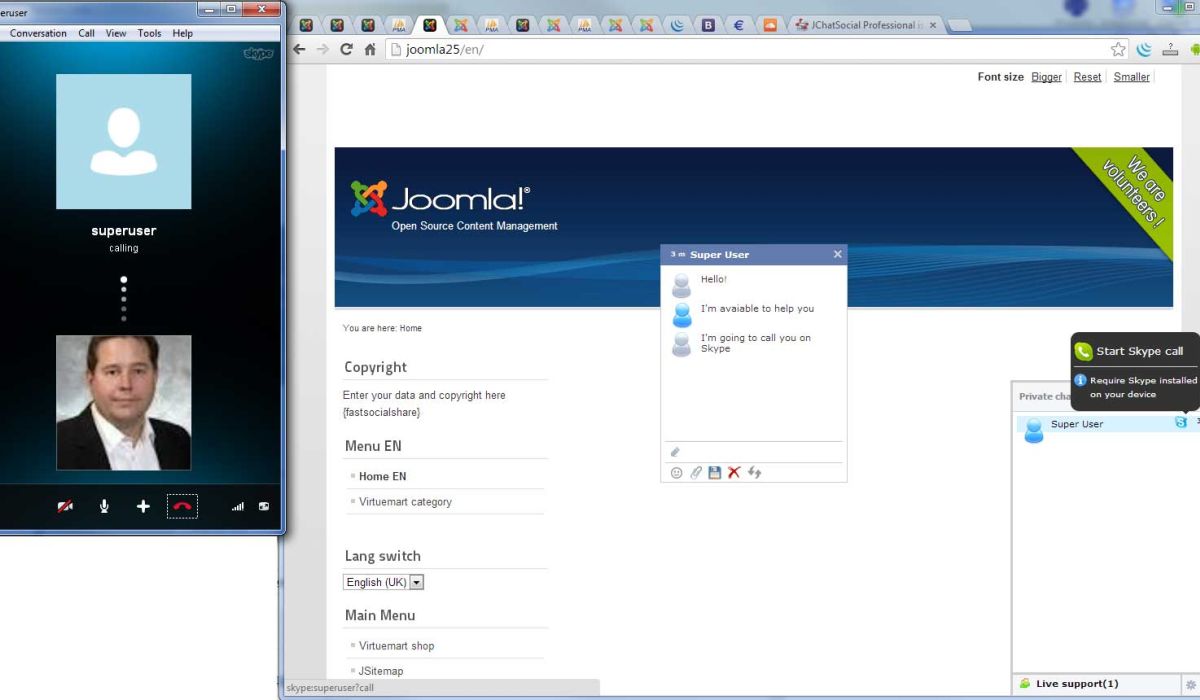Open the Call menu in Skype
Screen dimensions: 1200x700
pyautogui.click(x=87, y=33)
